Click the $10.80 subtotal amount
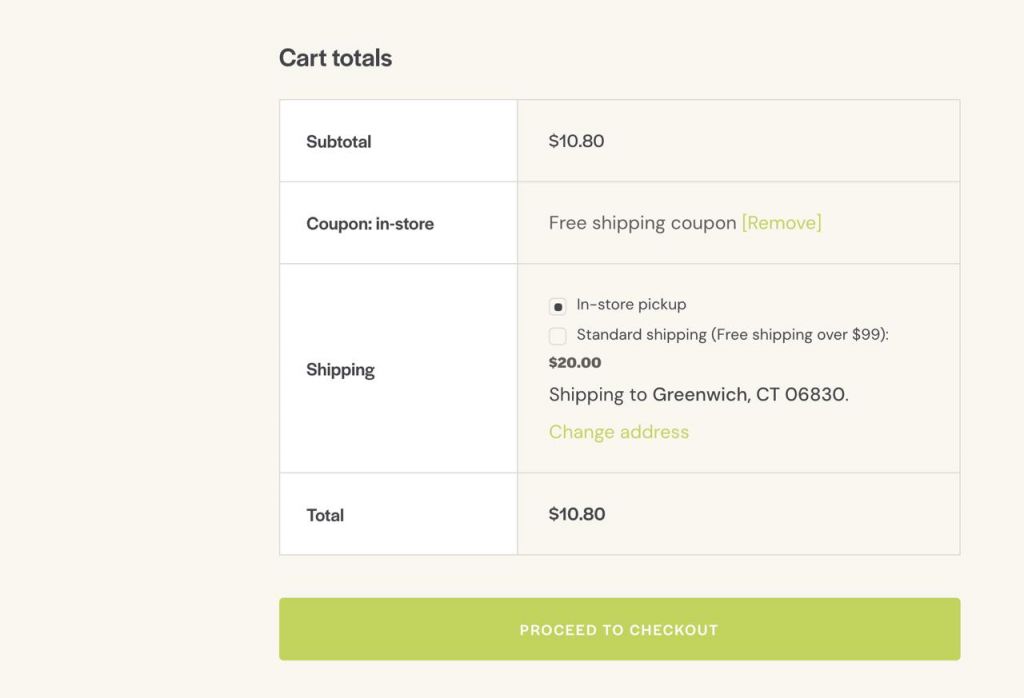The width and height of the screenshot is (1024, 698). (576, 140)
